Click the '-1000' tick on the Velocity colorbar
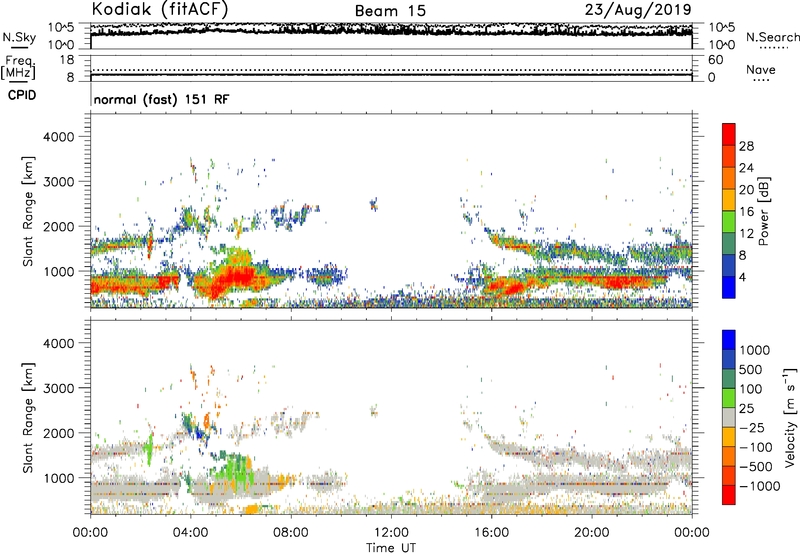Viewport: 800px width, 554px height. click(x=759, y=486)
